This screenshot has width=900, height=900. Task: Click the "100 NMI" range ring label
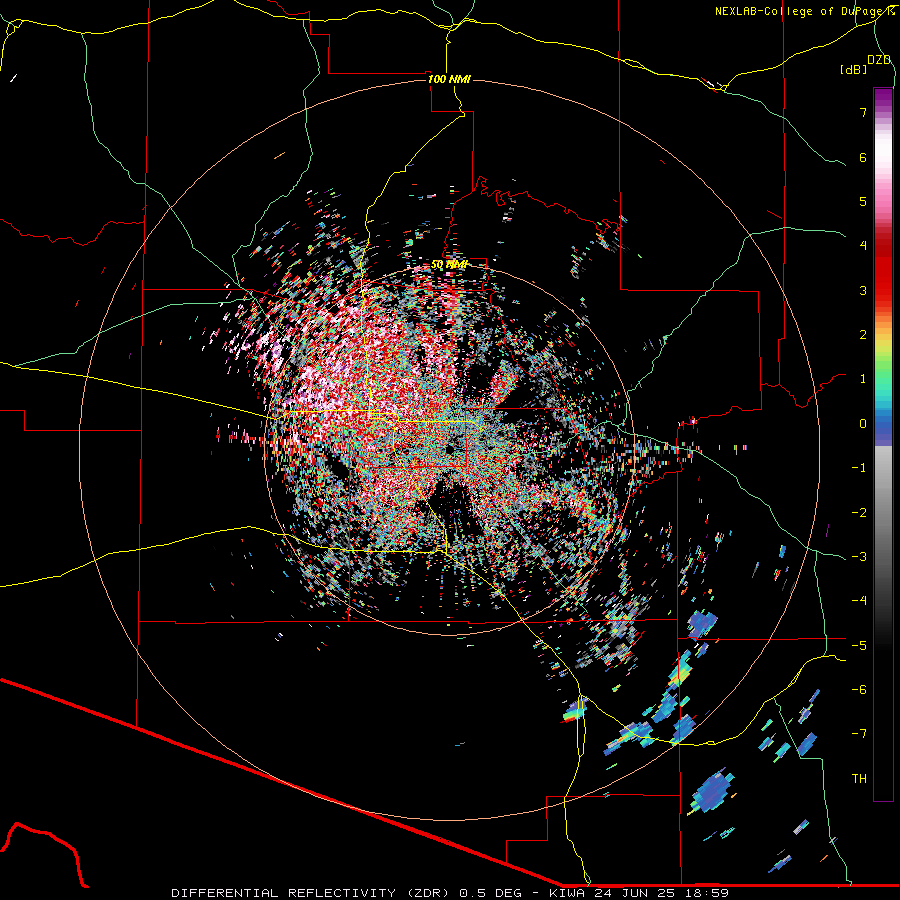(x=449, y=79)
